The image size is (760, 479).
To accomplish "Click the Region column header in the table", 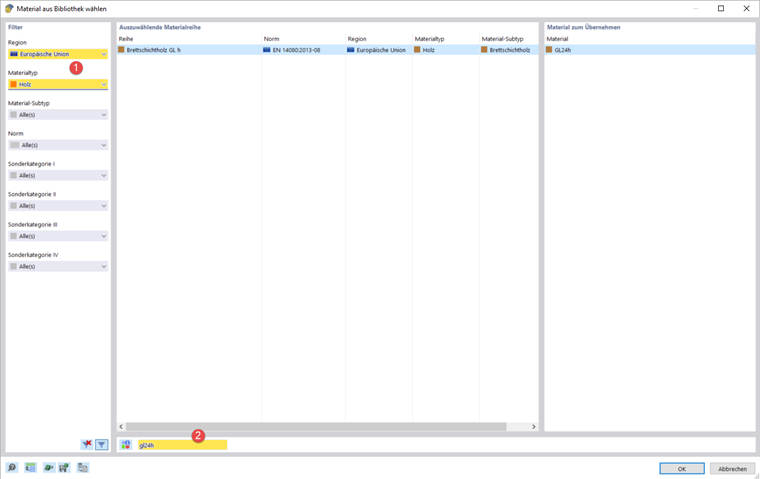I will 357,39.
